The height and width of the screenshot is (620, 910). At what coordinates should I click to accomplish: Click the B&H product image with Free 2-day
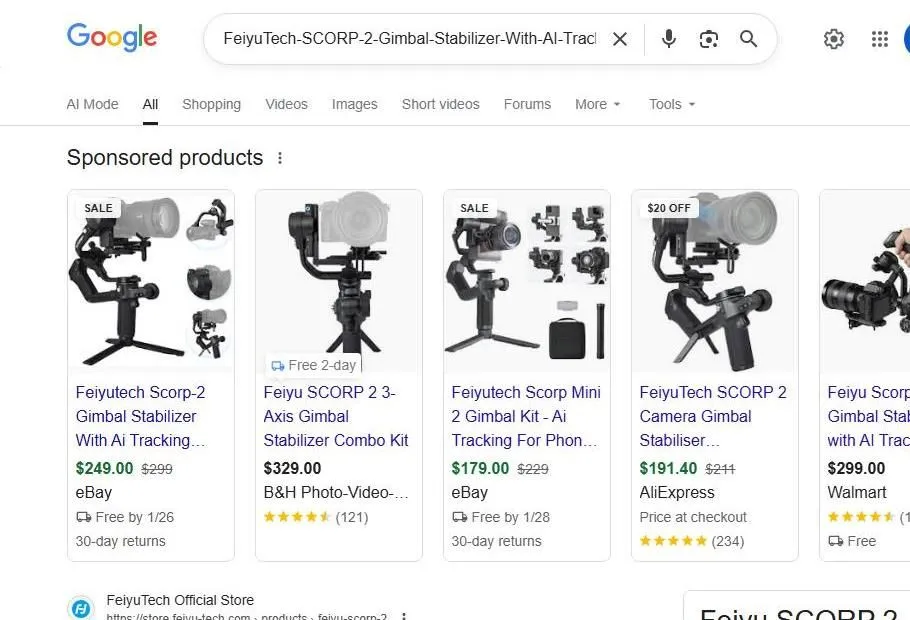[339, 281]
